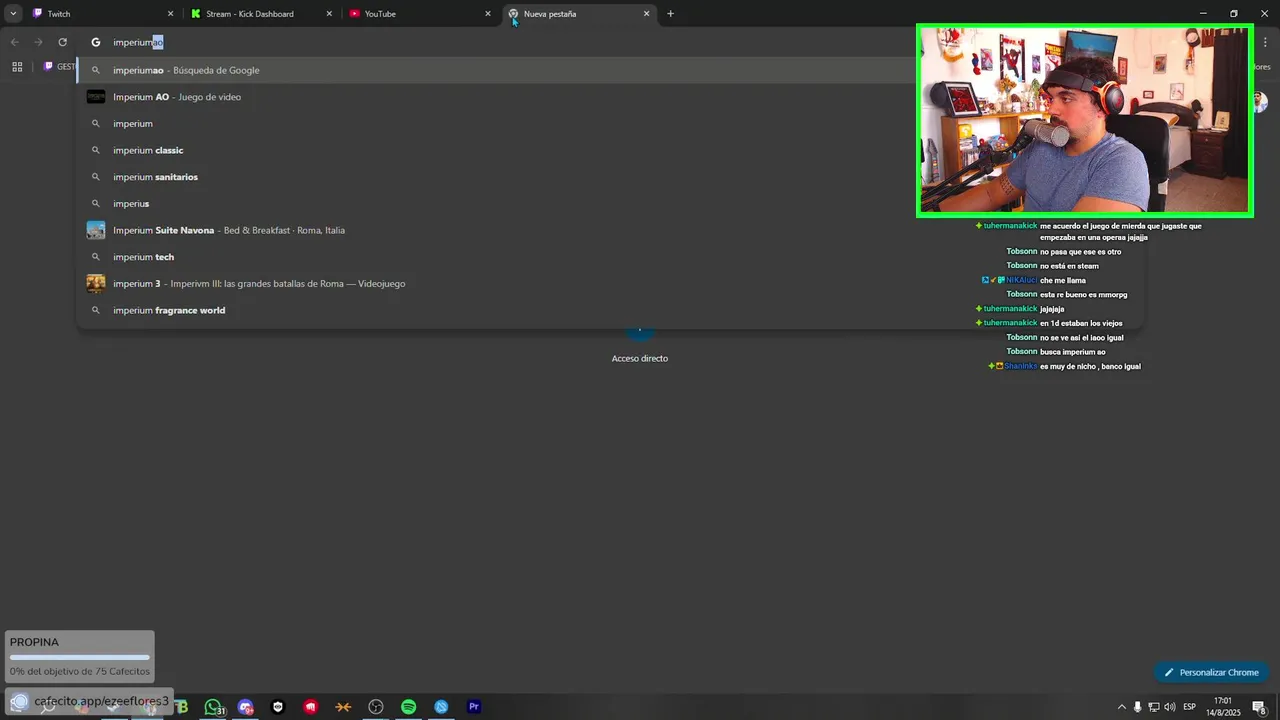
Task: Close the Kick Dashboard tab
Action: (329, 14)
